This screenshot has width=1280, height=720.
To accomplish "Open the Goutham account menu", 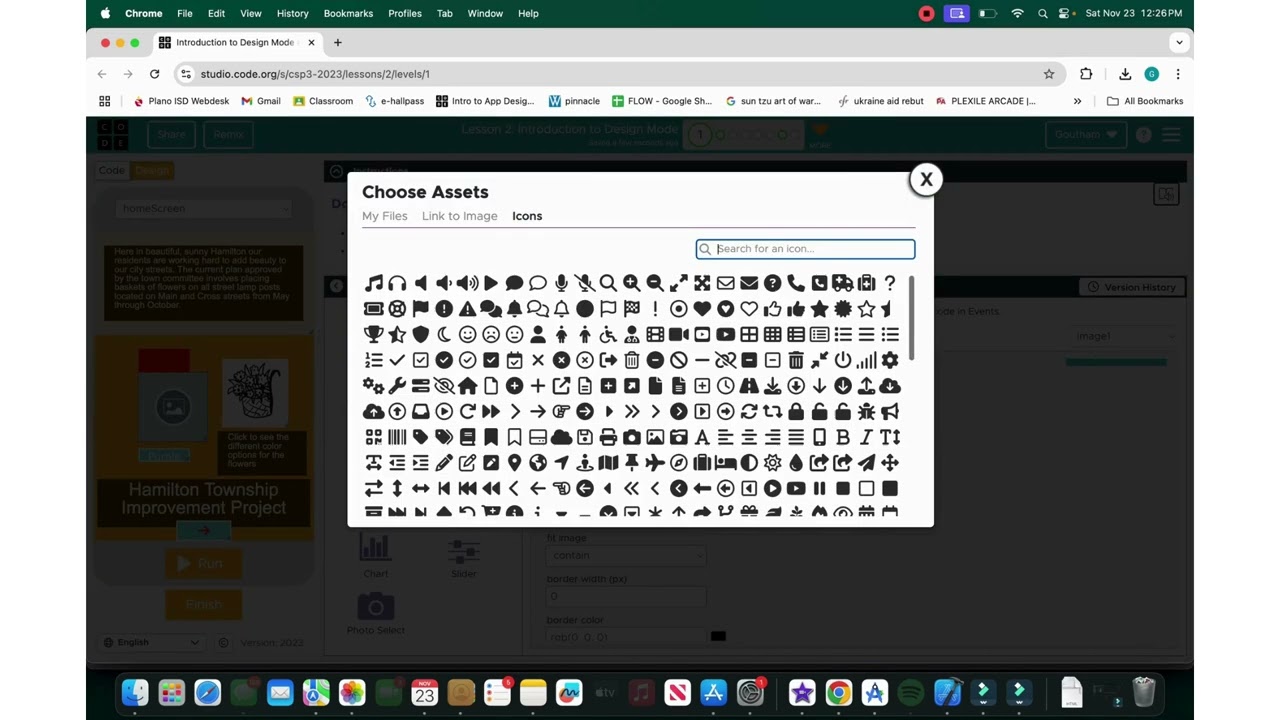I will (1086, 135).
